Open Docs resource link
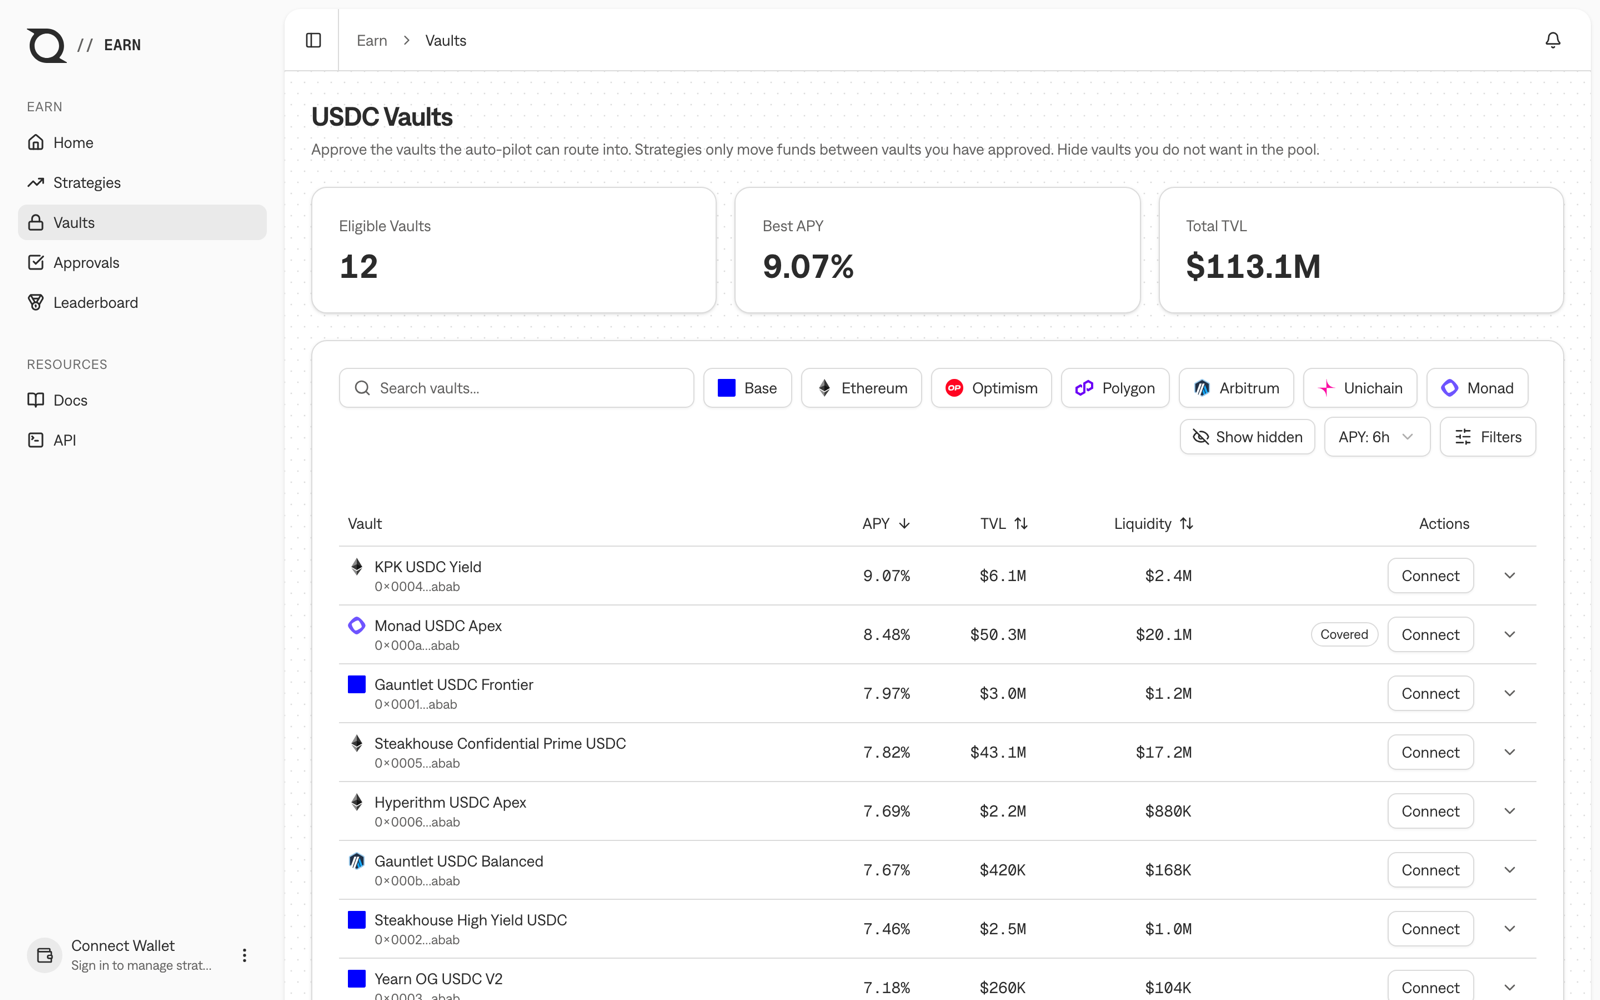 coord(142,400)
